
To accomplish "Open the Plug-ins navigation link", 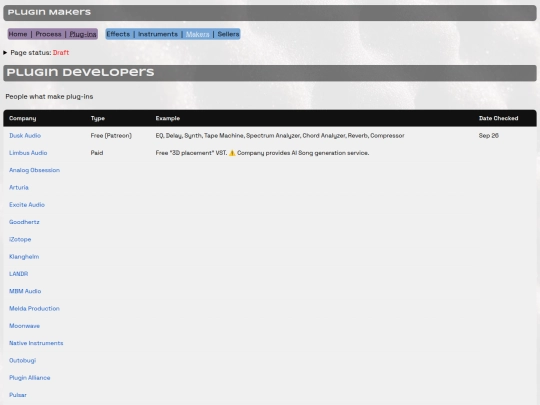I will (x=83, y=34).
